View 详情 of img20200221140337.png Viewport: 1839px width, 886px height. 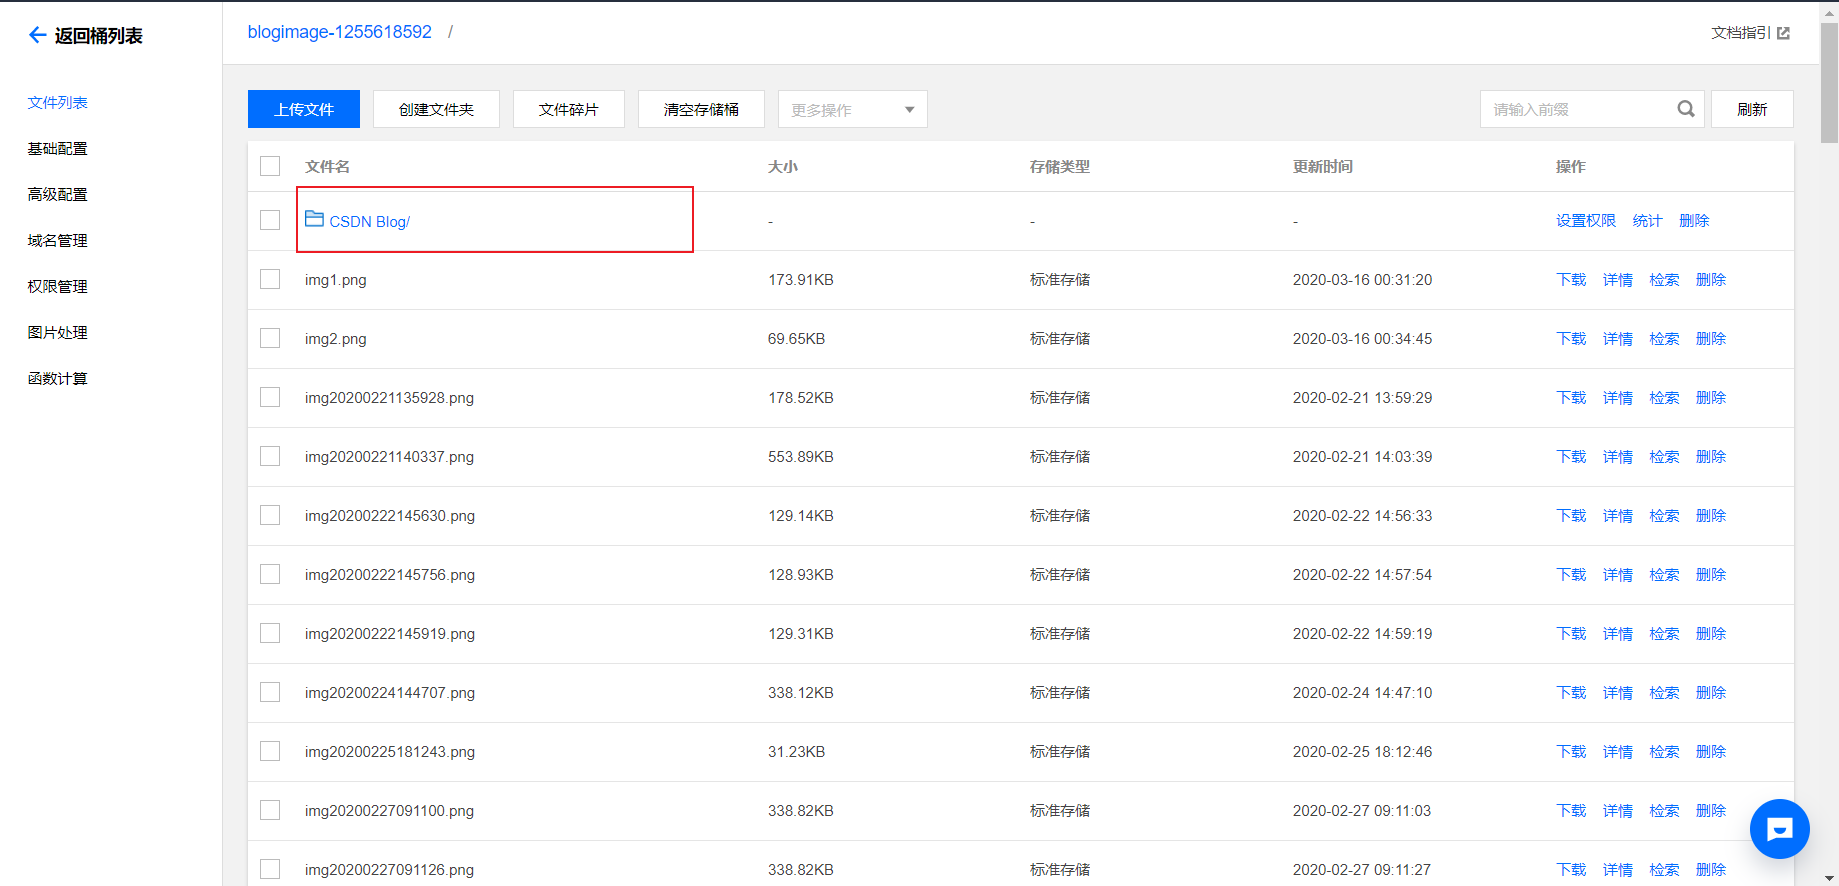tap(1618, 456)
